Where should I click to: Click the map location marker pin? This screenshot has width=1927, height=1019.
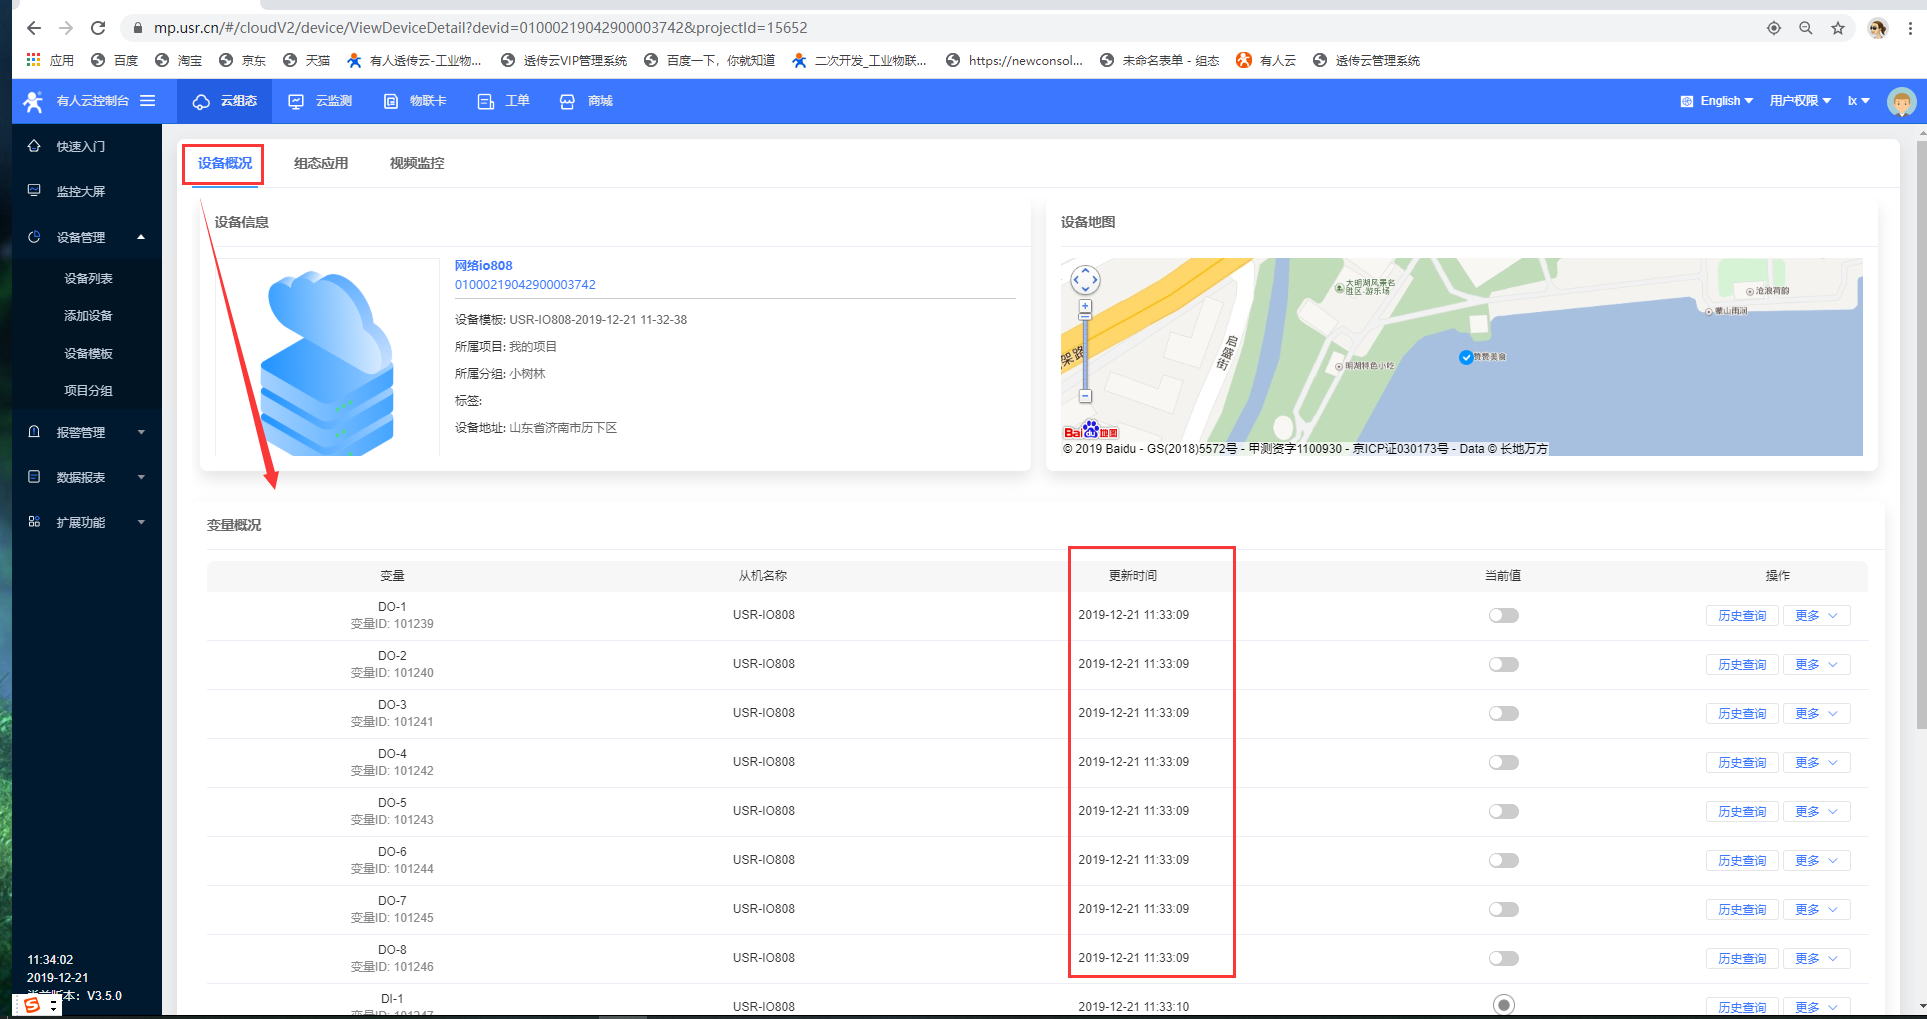point(1466,357)
